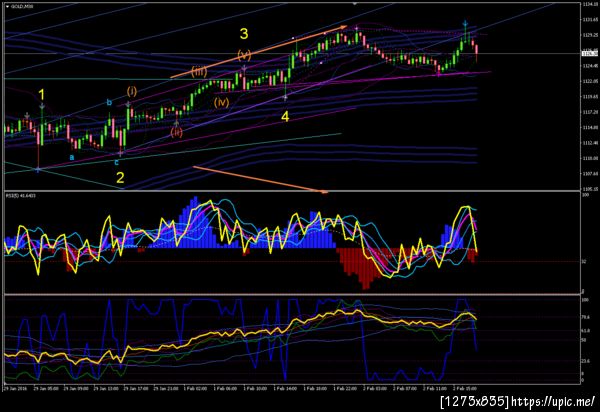The width and height of the screenshot is (600, 412).
Task: Select the falling orange trend arrow object
Action: coord(261,179)
